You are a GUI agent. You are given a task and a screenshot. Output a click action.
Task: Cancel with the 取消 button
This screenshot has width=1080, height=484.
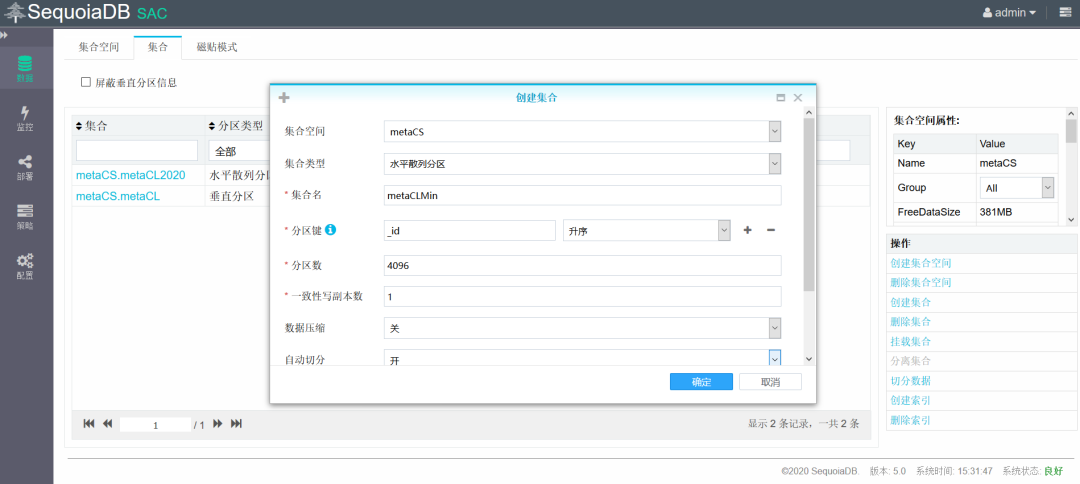point(770,381)
